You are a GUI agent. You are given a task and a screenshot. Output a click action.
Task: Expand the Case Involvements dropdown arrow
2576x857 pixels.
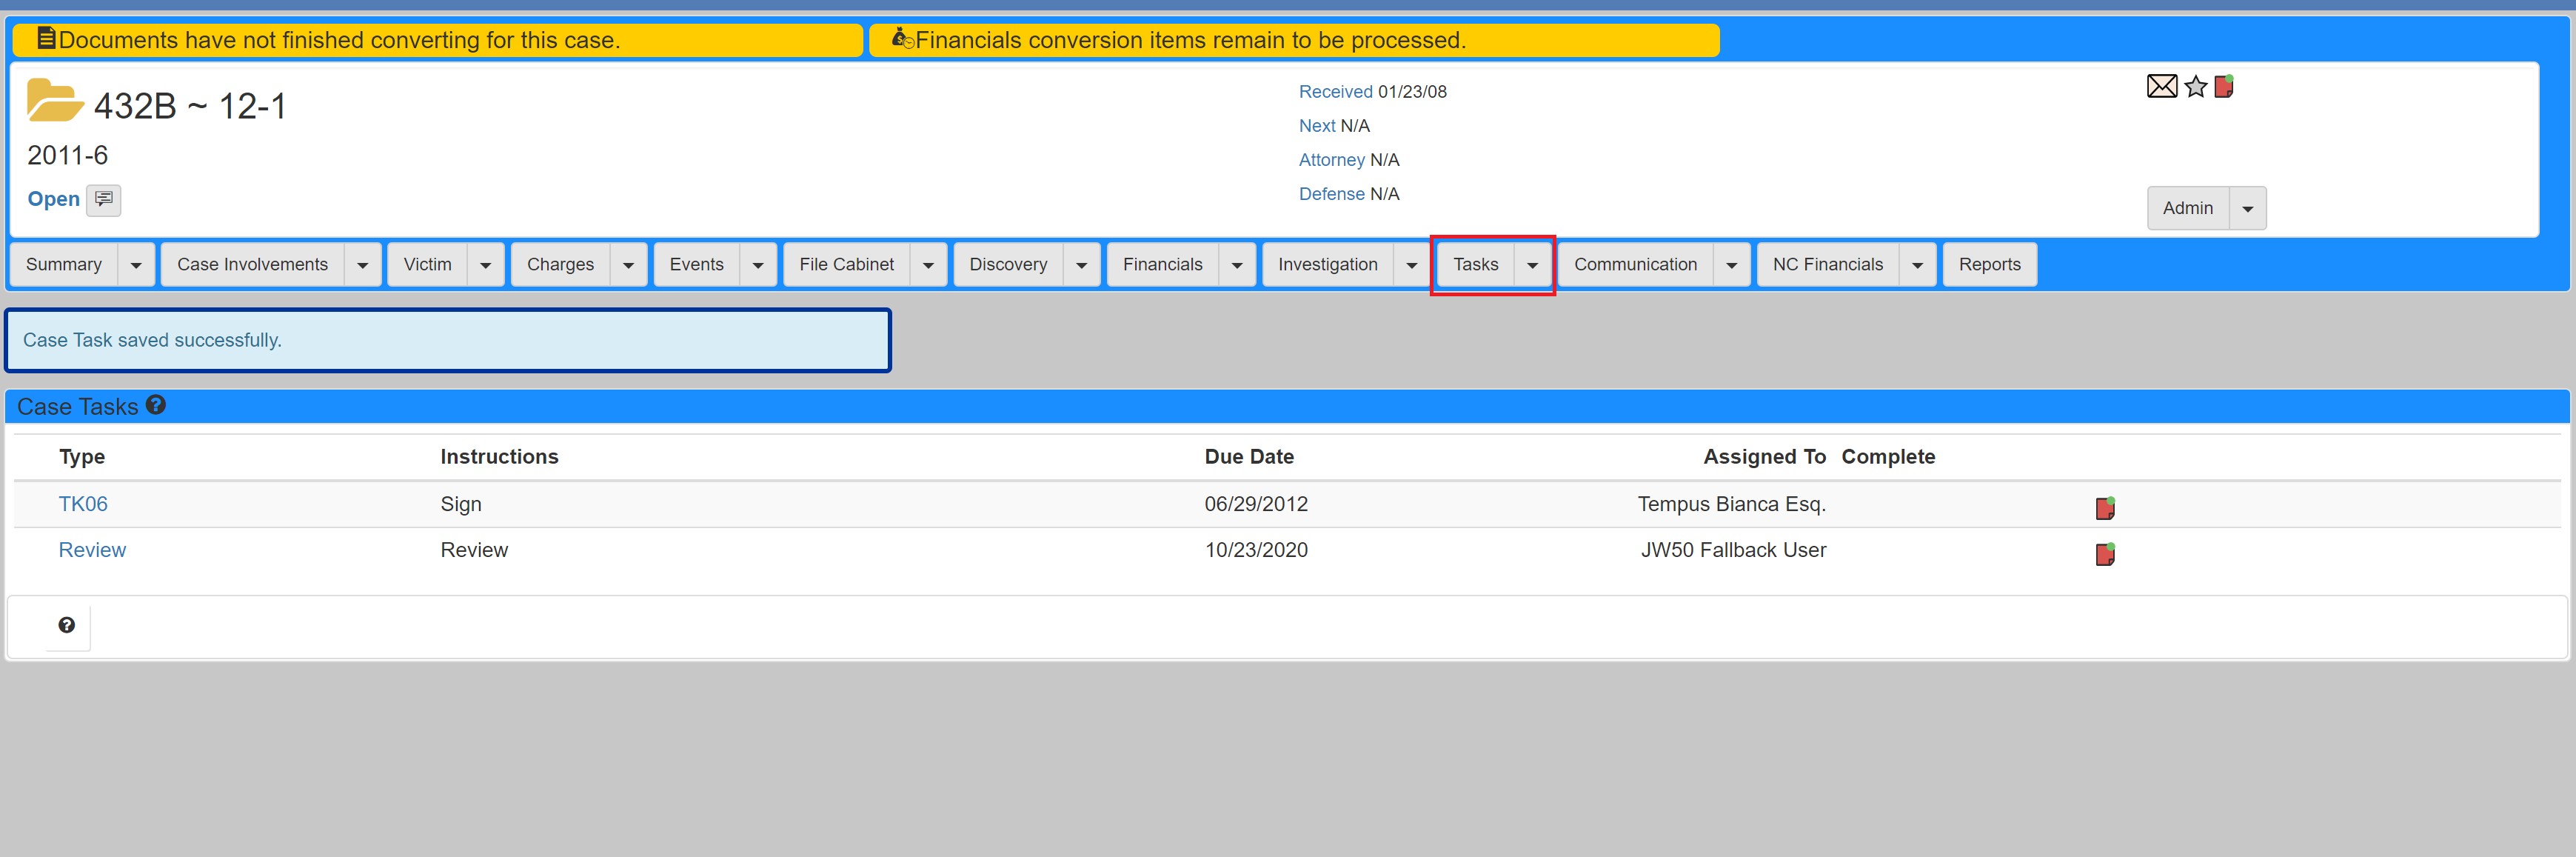361,265
